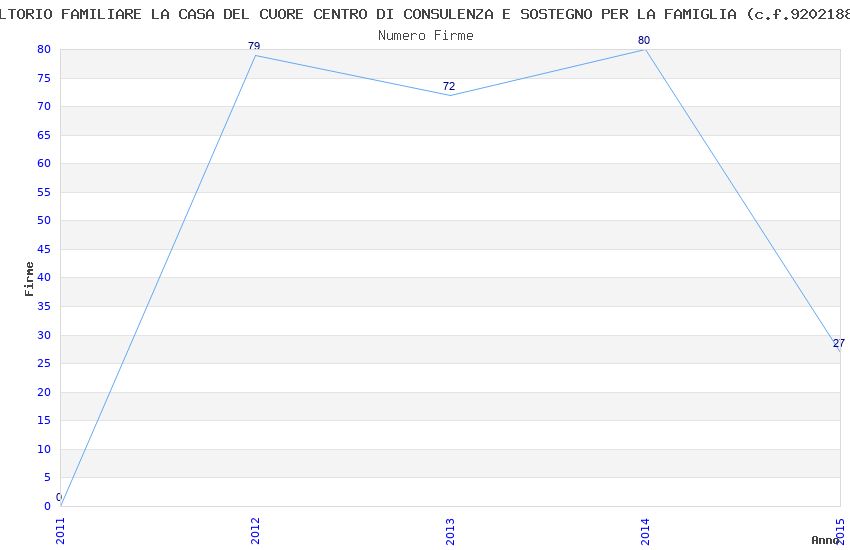Viewport: 850px width, 550px height.
Task: Click the y-axis tick value 5
Action: coord(47,477)
